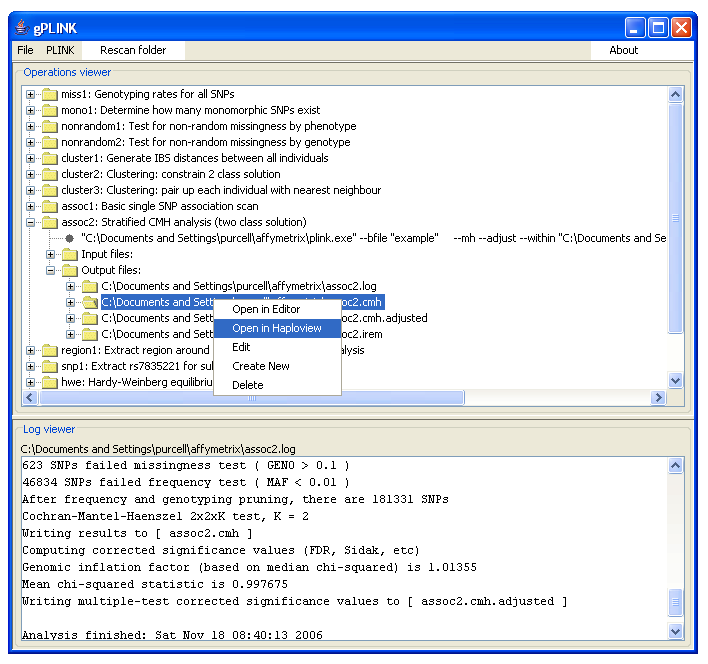The width and height of the screenshot is (708, 664).
Task: Click the selected assoc2.cmh folder icon
Action: click(x=90, y=302)
